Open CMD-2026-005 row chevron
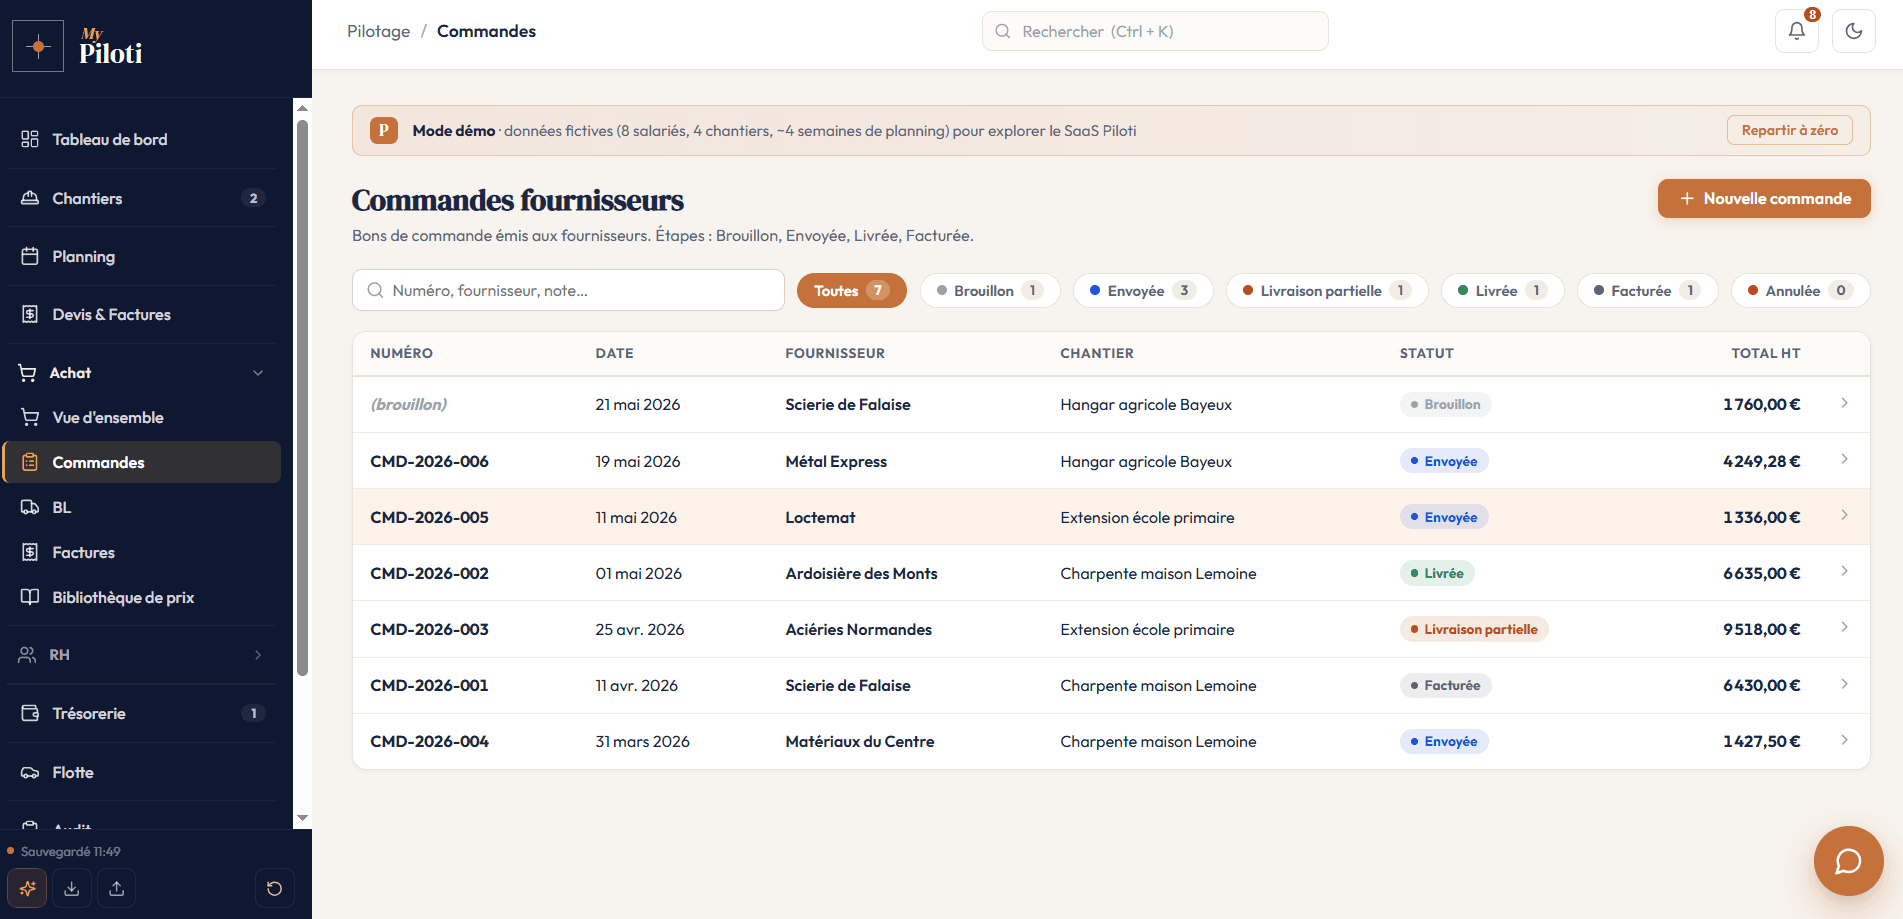The width and height of the screenshot is (1903, 919). (1844, 515)
